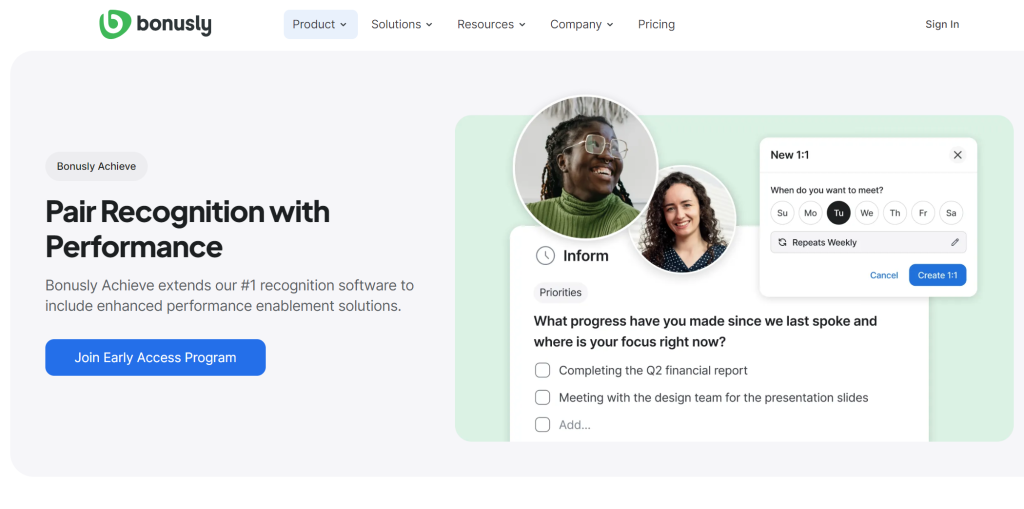The height and width of the screenshot is (509, 1024).
Task: Click the repeat arrows icon beside Repeats Weekly
Action: point(782,242)
